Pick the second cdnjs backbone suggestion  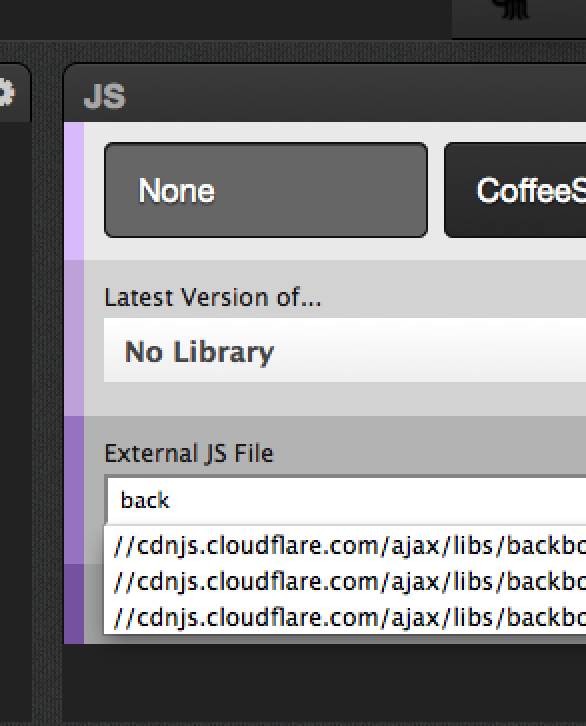tap(349, 582)
